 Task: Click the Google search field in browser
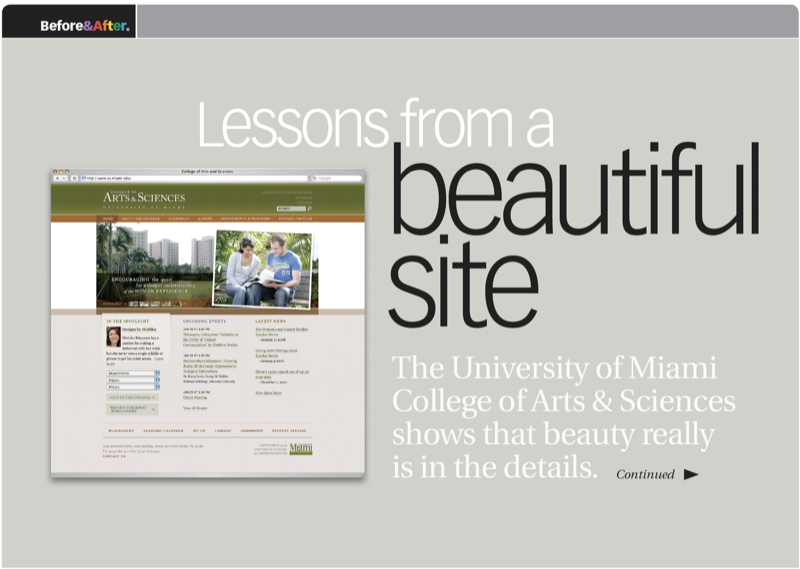click(335, 179)
